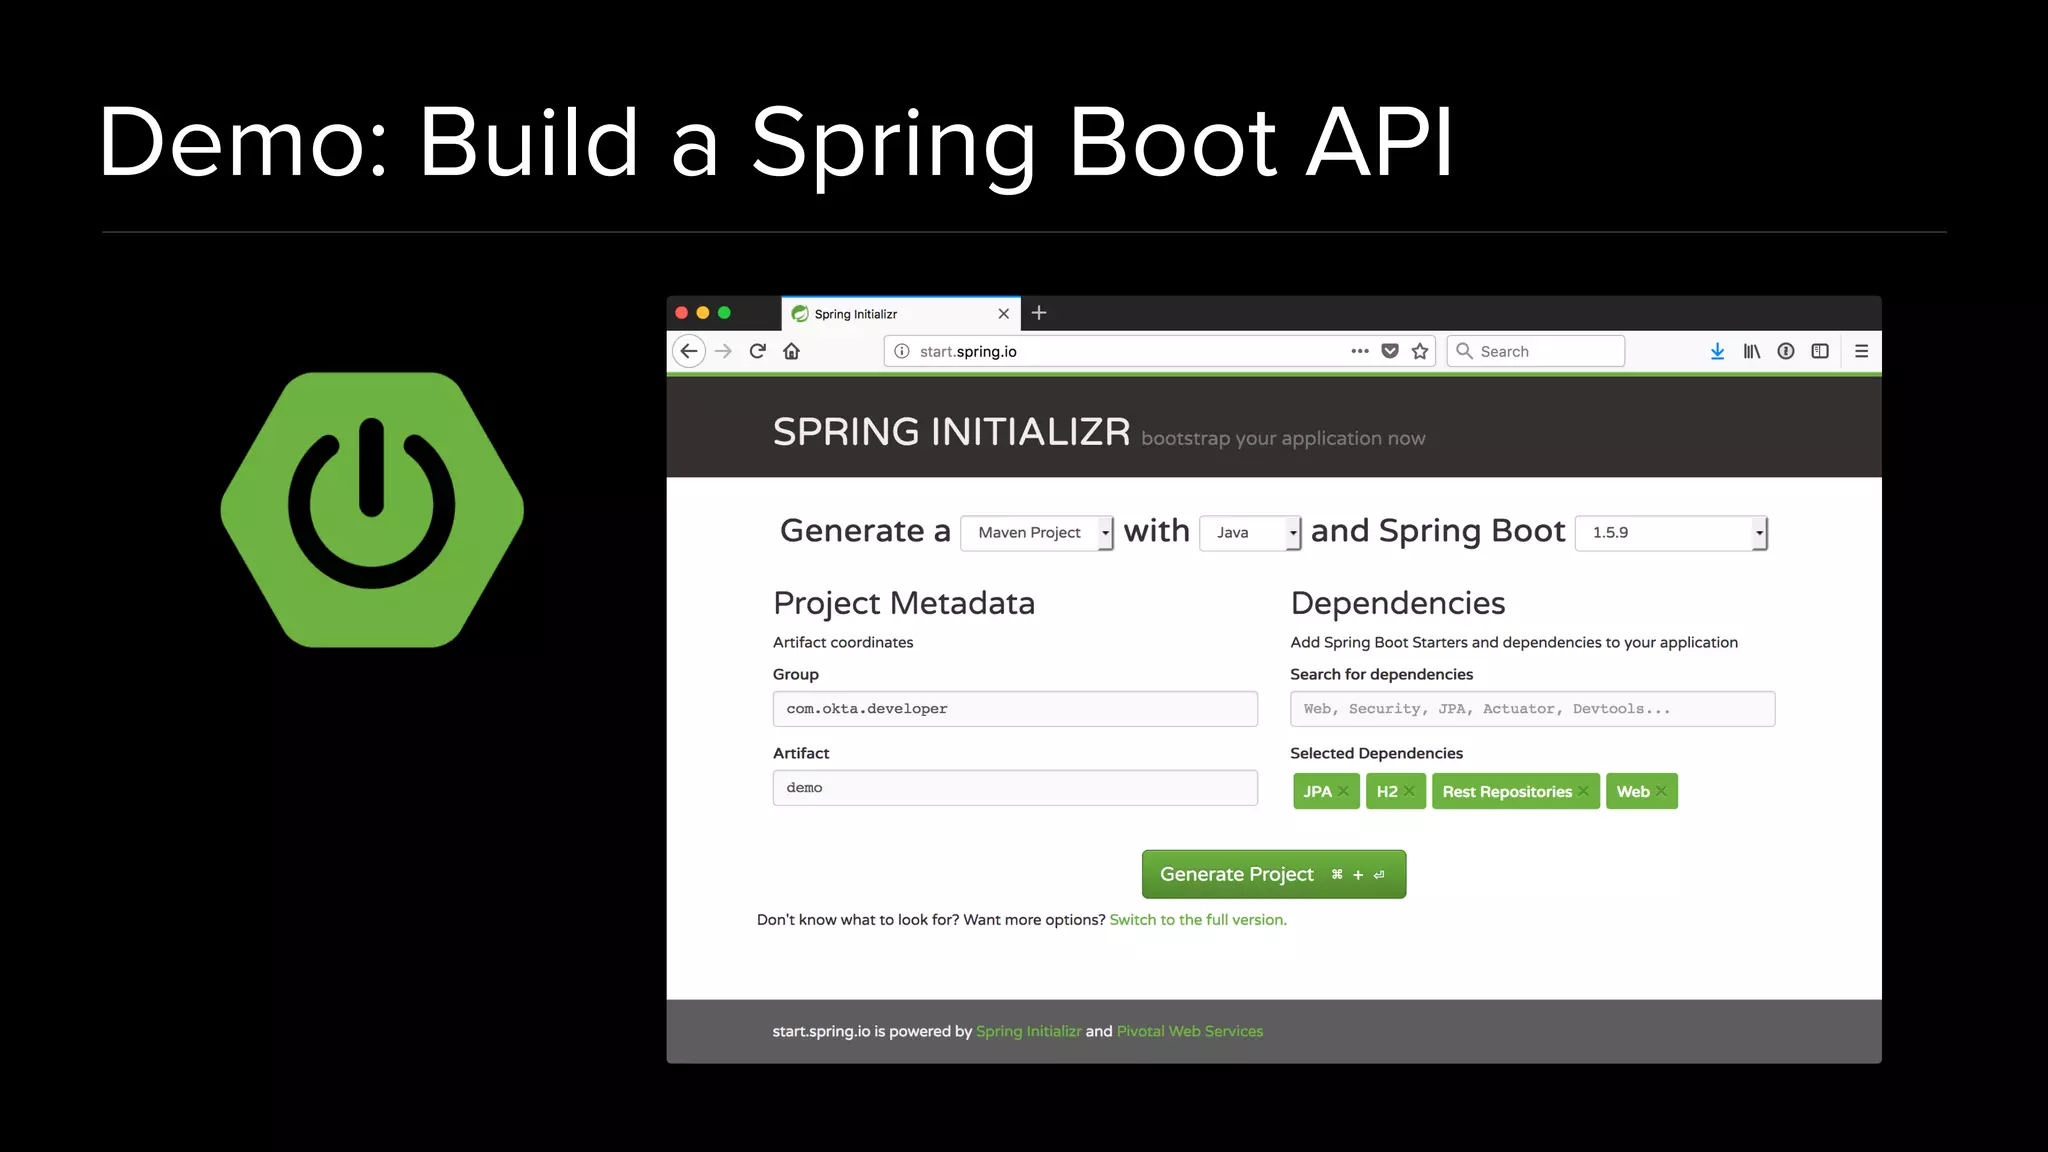
Task: Open the Java language dropdown
Action: [1249, 533]
